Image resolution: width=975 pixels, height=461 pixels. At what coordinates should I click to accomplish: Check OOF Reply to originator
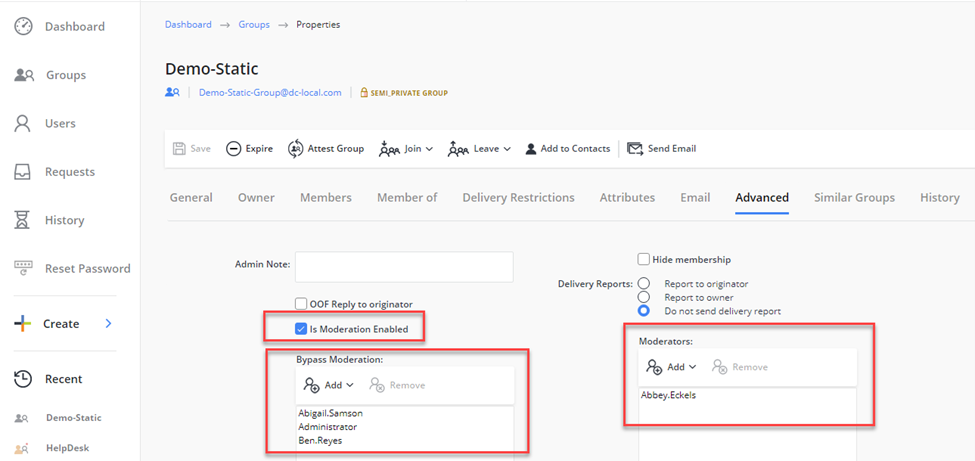coord(301,304)
